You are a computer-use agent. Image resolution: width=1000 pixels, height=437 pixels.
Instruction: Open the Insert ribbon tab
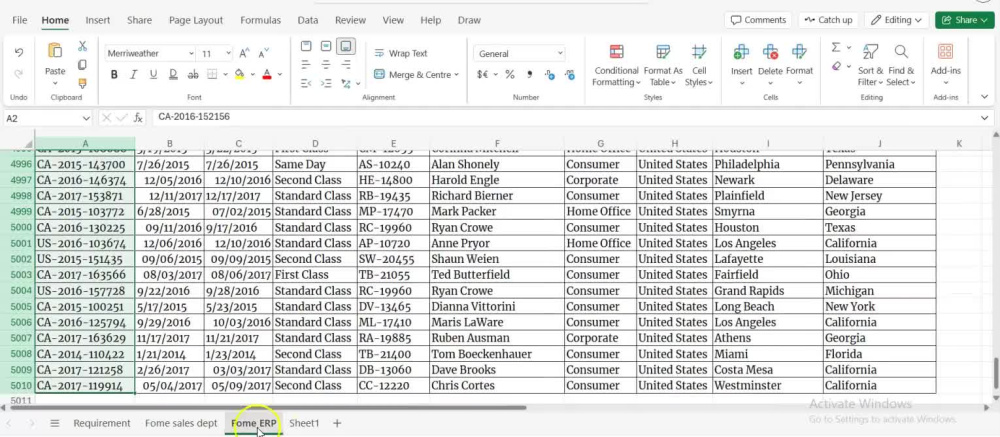tap(98, 20)
